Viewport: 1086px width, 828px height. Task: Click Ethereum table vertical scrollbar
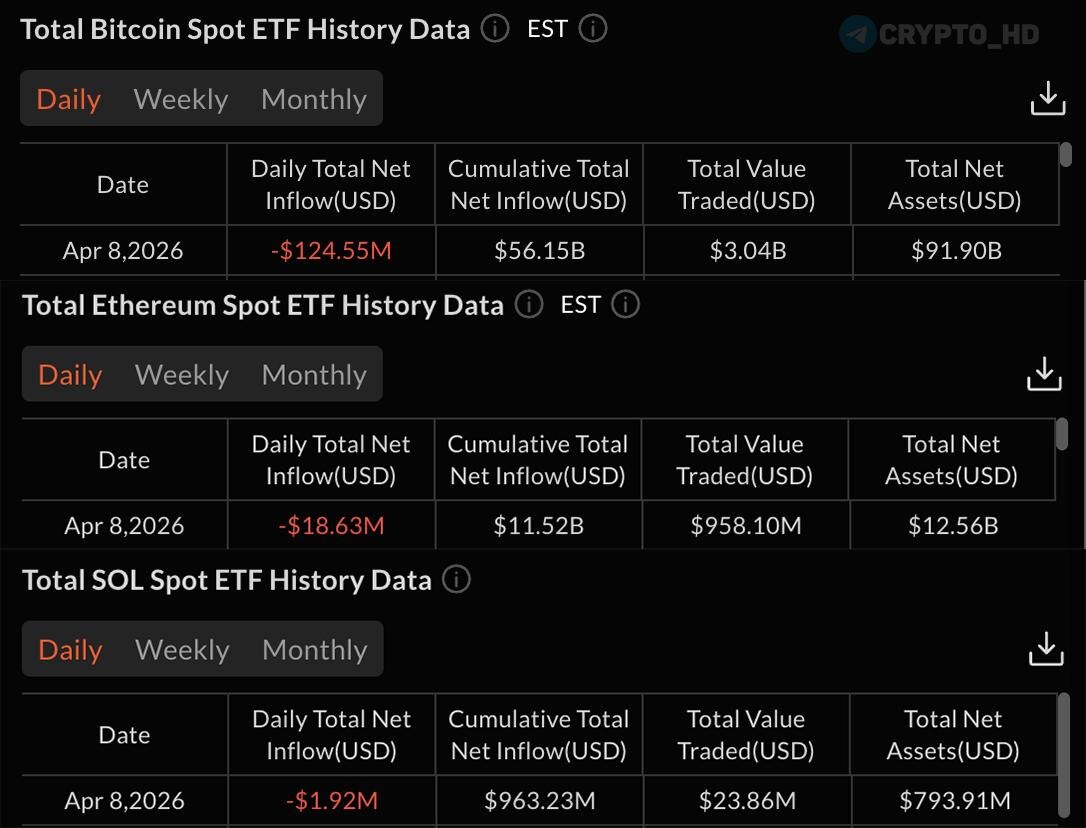(1063, 434)
